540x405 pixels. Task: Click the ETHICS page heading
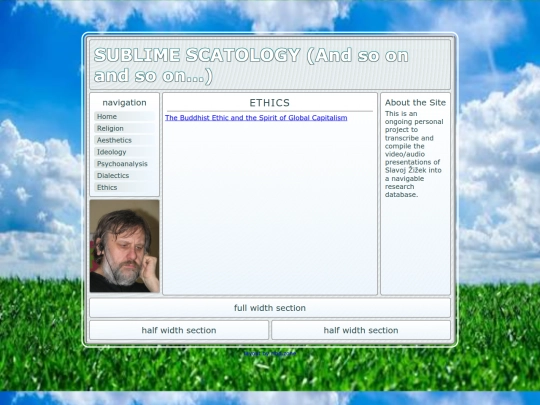click(x=270, y=103)
